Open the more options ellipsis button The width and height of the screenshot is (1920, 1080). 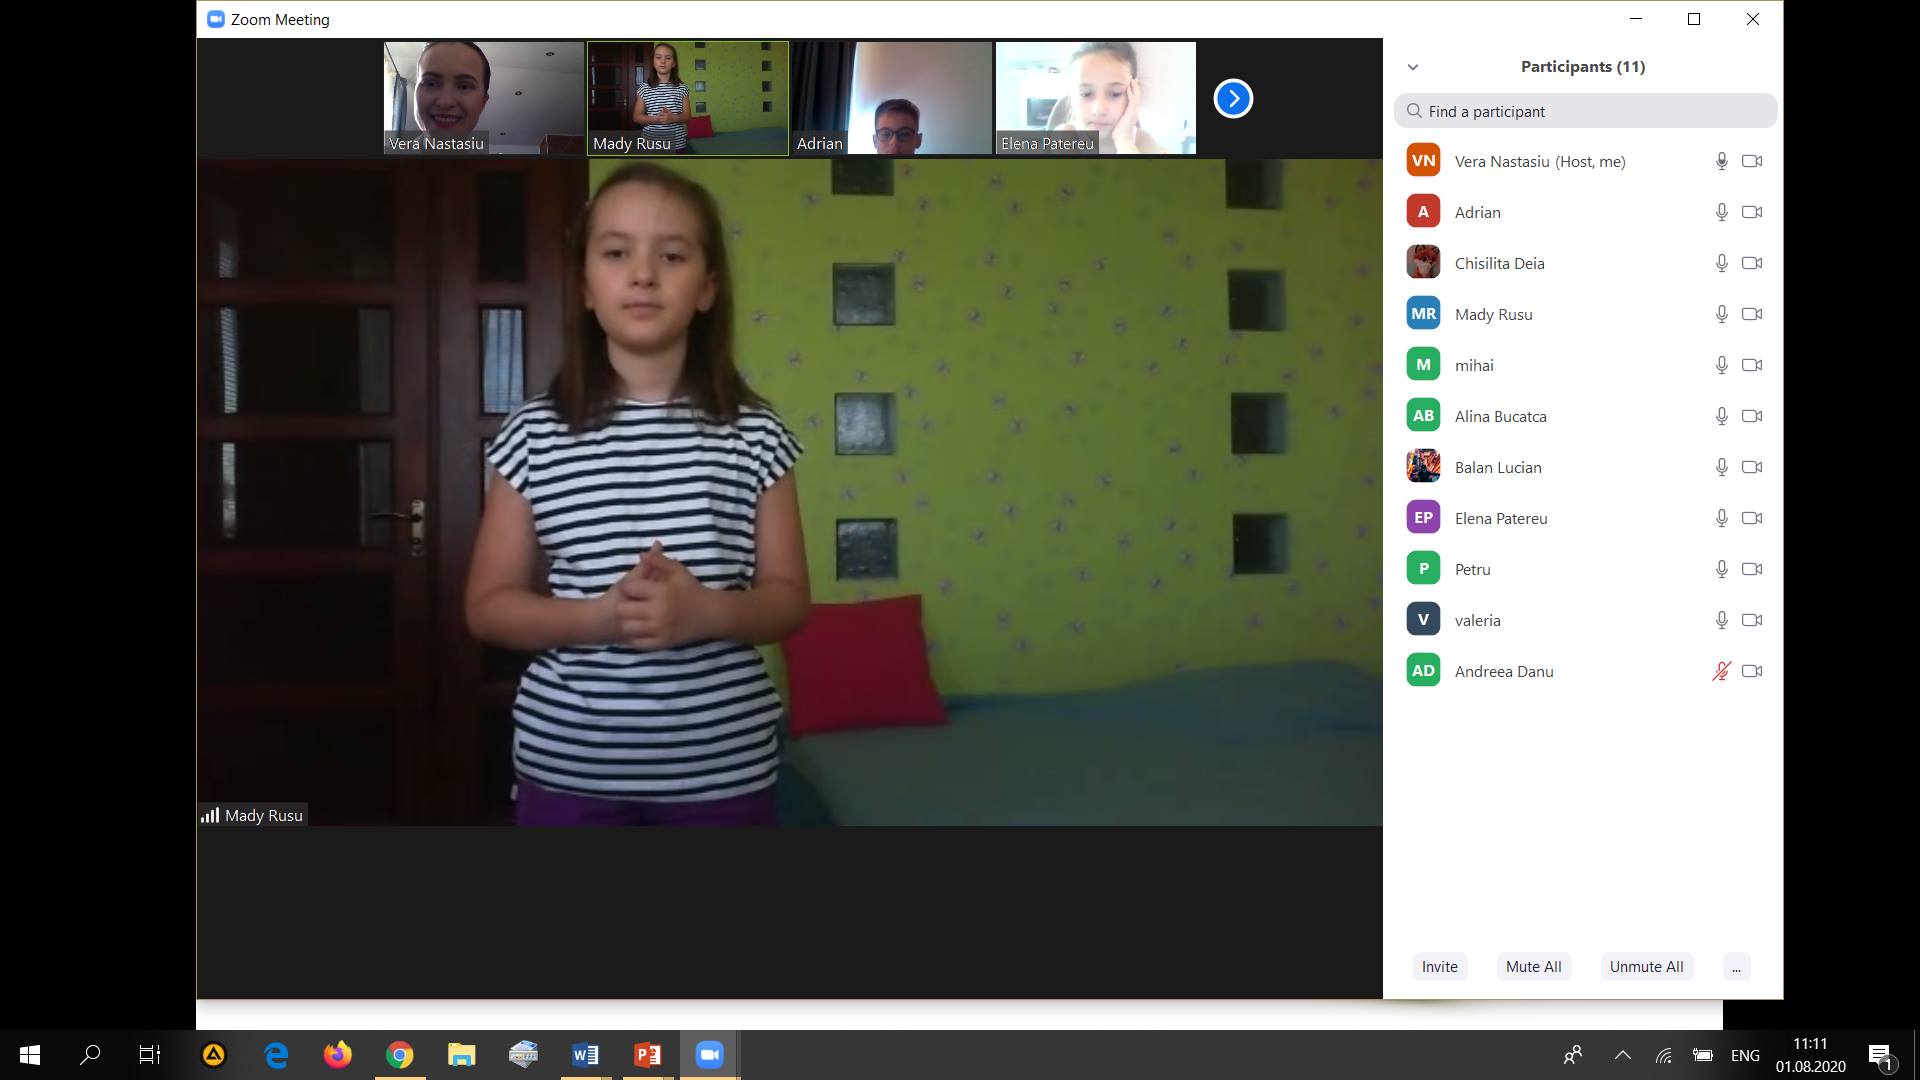click(x=1736, y=967)
